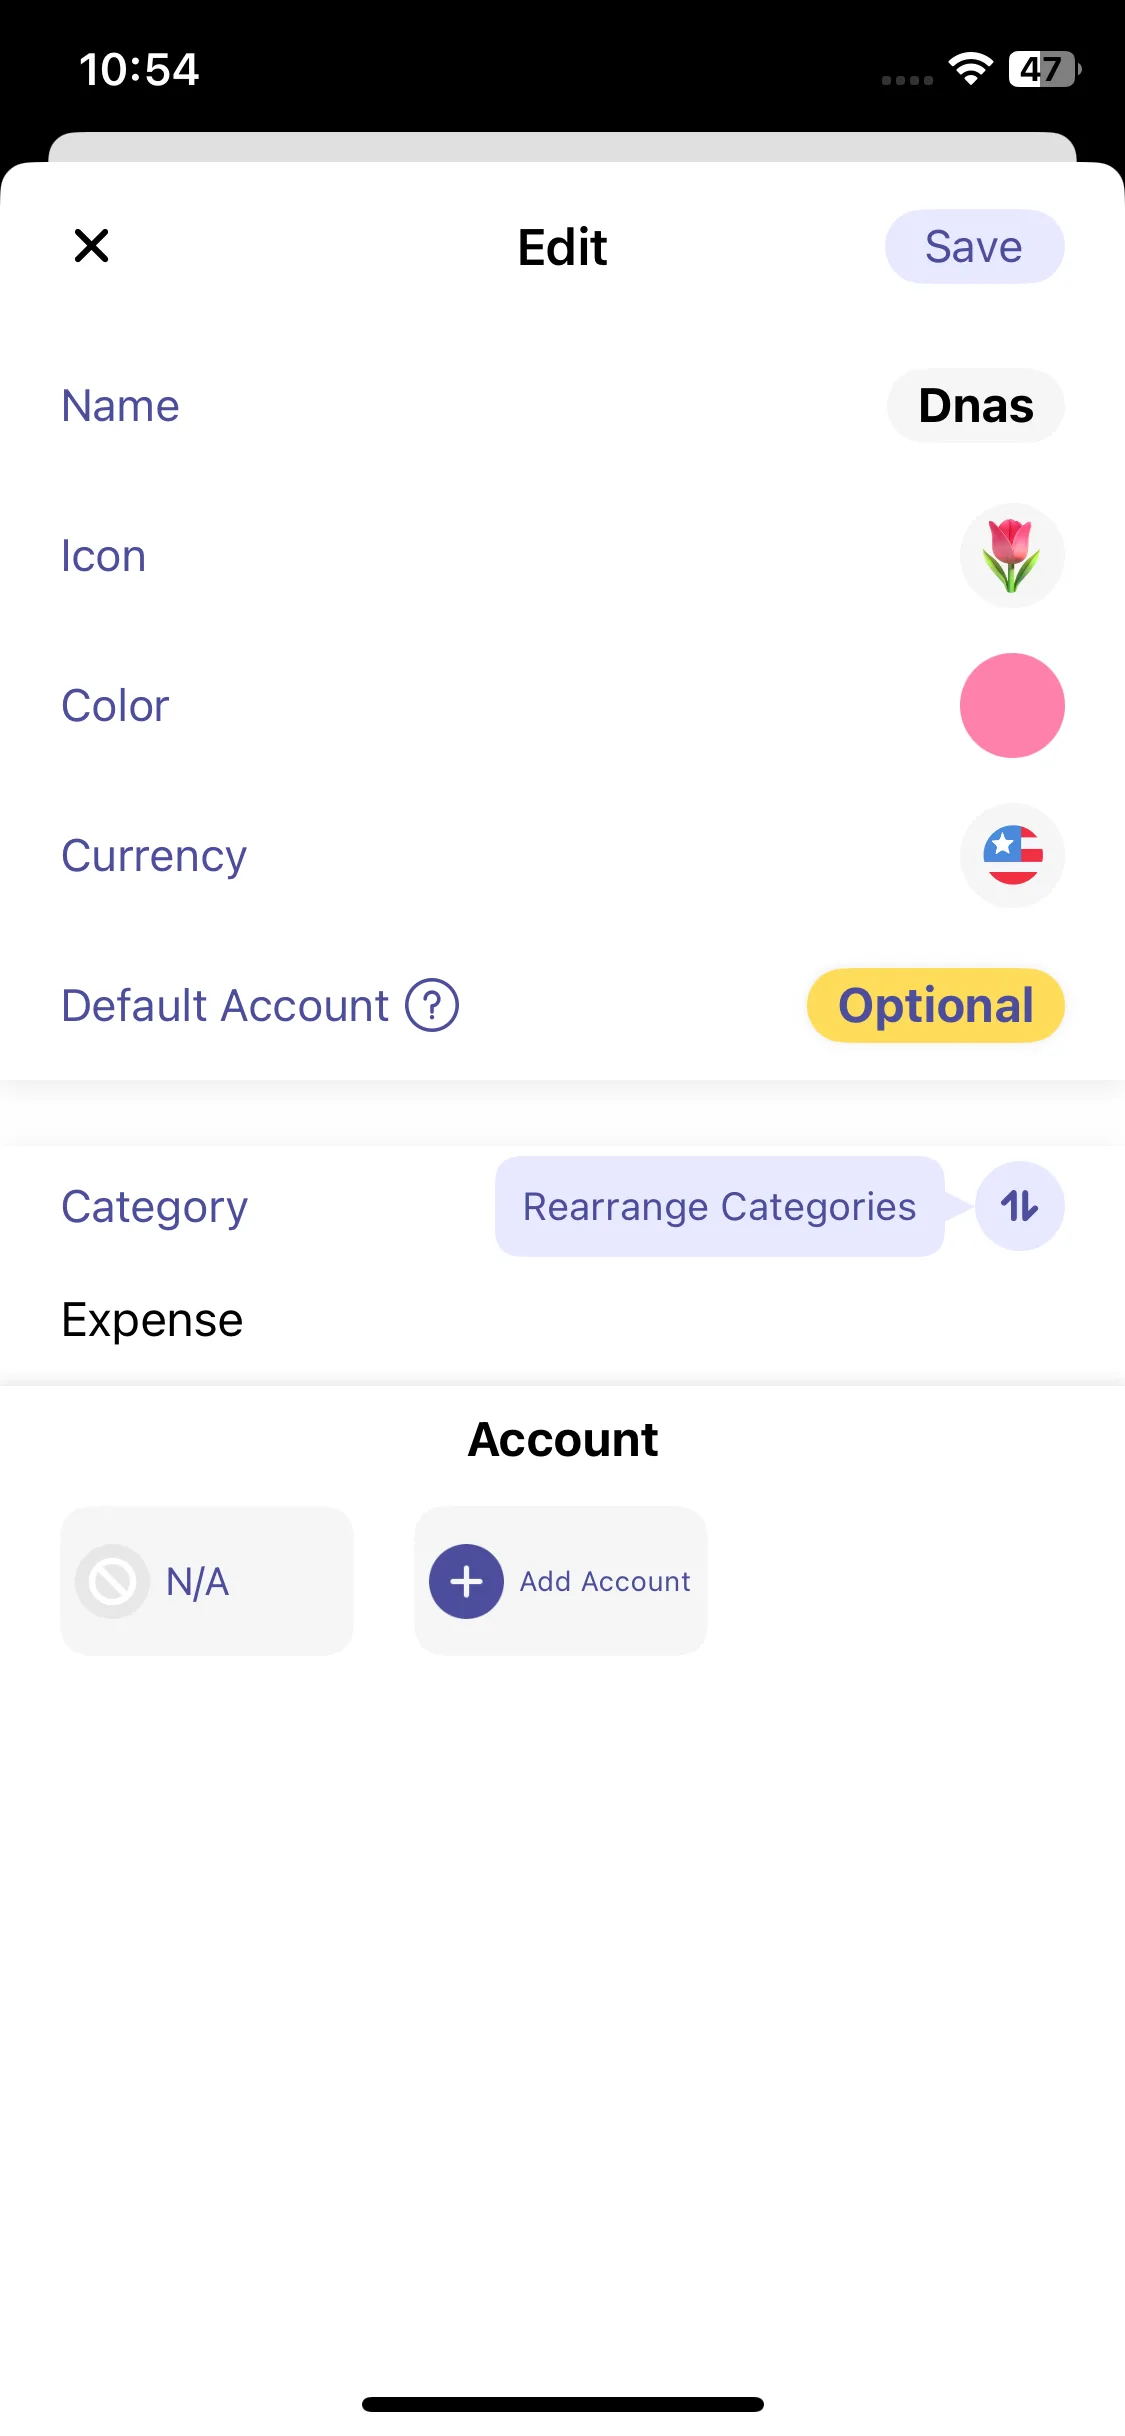Change the tulip icon
The height and width of the screenshot is (2436, 1125).
click(x=1011, y=556)
